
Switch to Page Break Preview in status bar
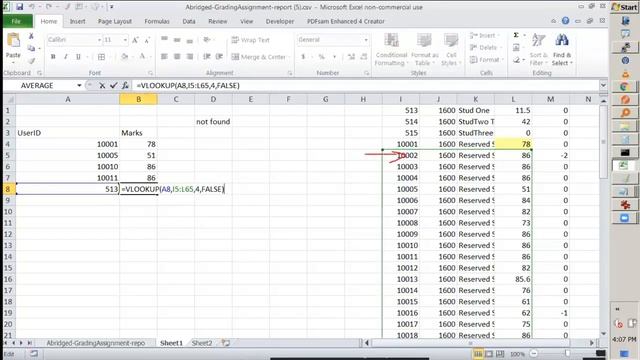[x=500, y=353]
